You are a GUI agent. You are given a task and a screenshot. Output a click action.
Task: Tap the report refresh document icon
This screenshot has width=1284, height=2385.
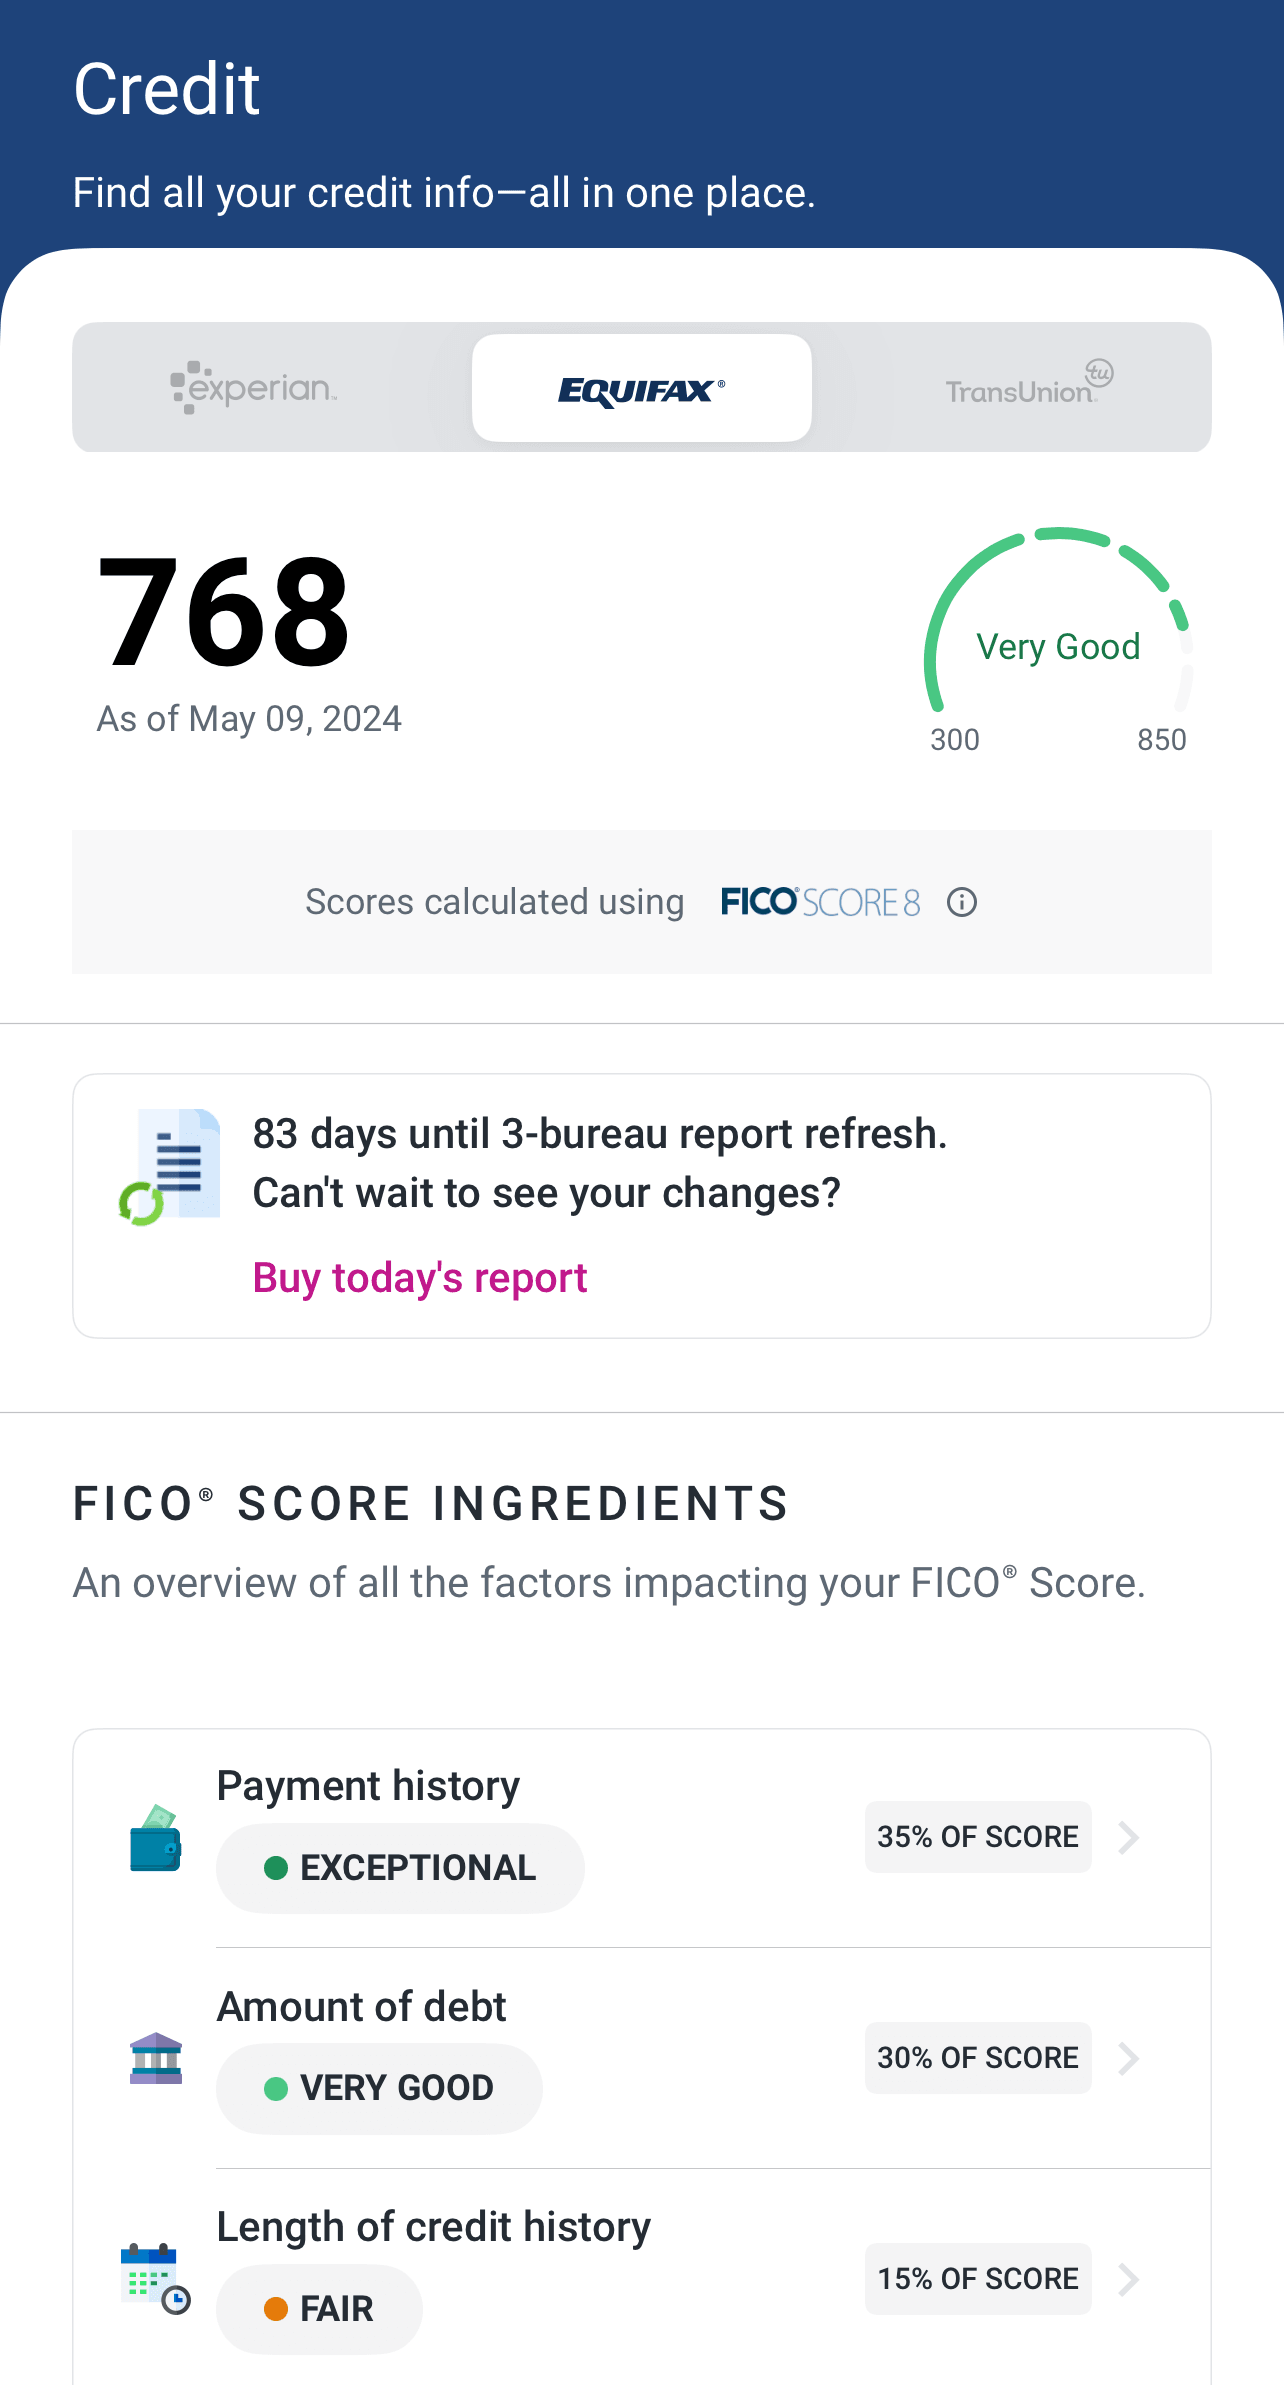pos(171,1167)
